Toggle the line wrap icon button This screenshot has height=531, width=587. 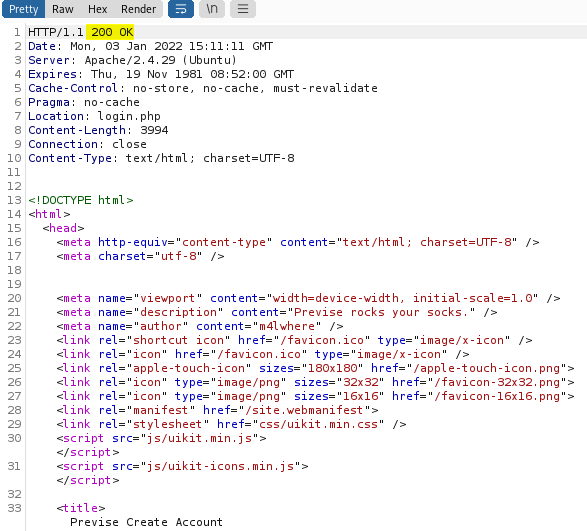pos(181,9)
